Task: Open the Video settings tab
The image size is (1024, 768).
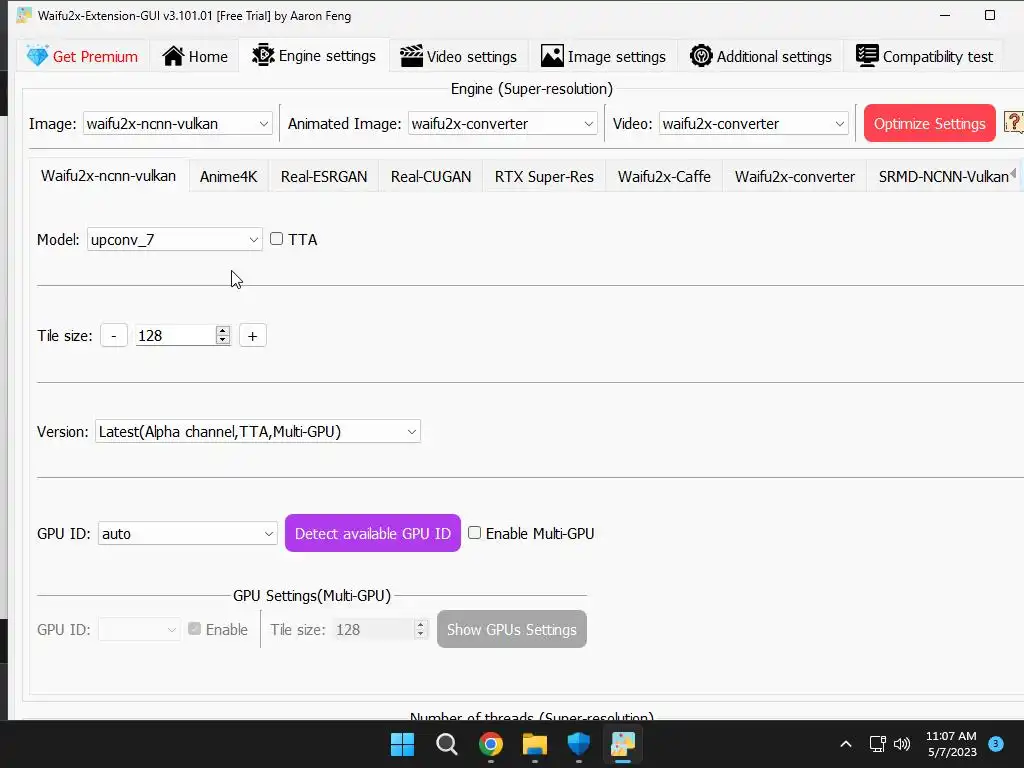Action: 458,57
